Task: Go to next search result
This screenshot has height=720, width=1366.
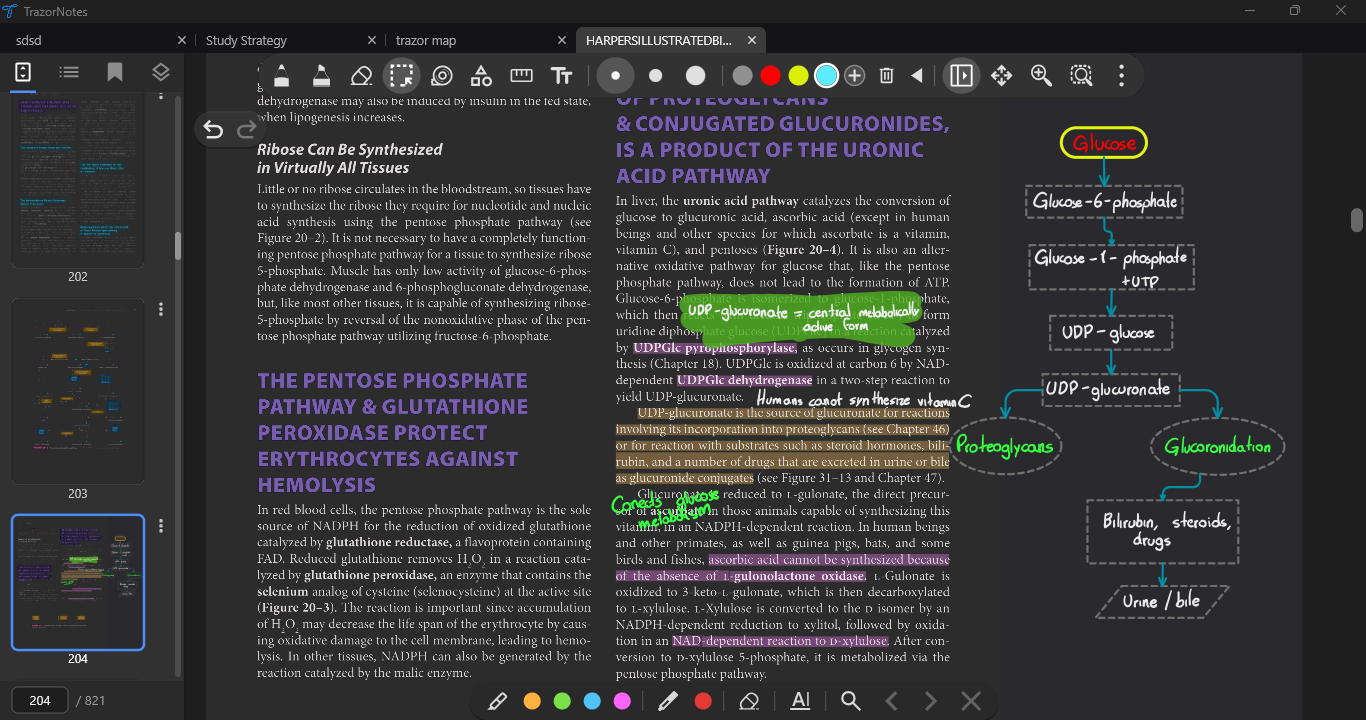Action: [931, 701]
